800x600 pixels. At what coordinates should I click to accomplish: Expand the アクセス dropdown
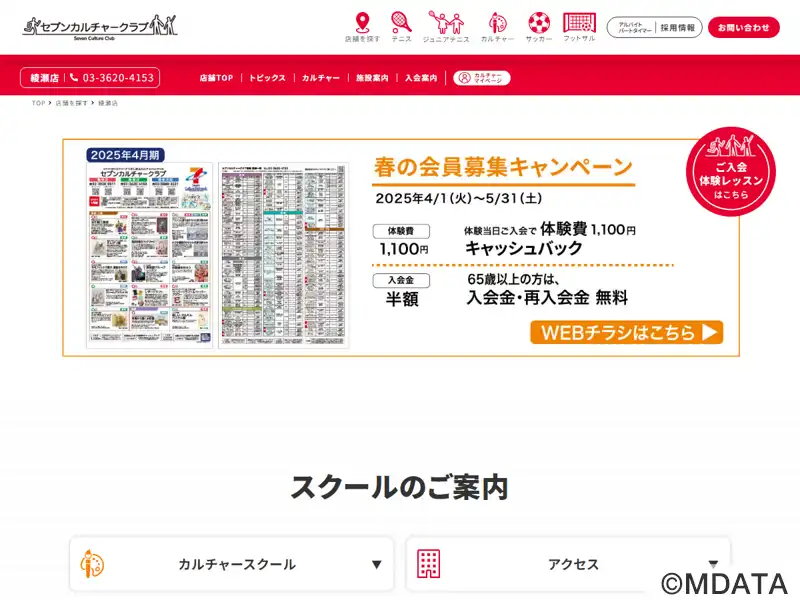tap(568, 564)
